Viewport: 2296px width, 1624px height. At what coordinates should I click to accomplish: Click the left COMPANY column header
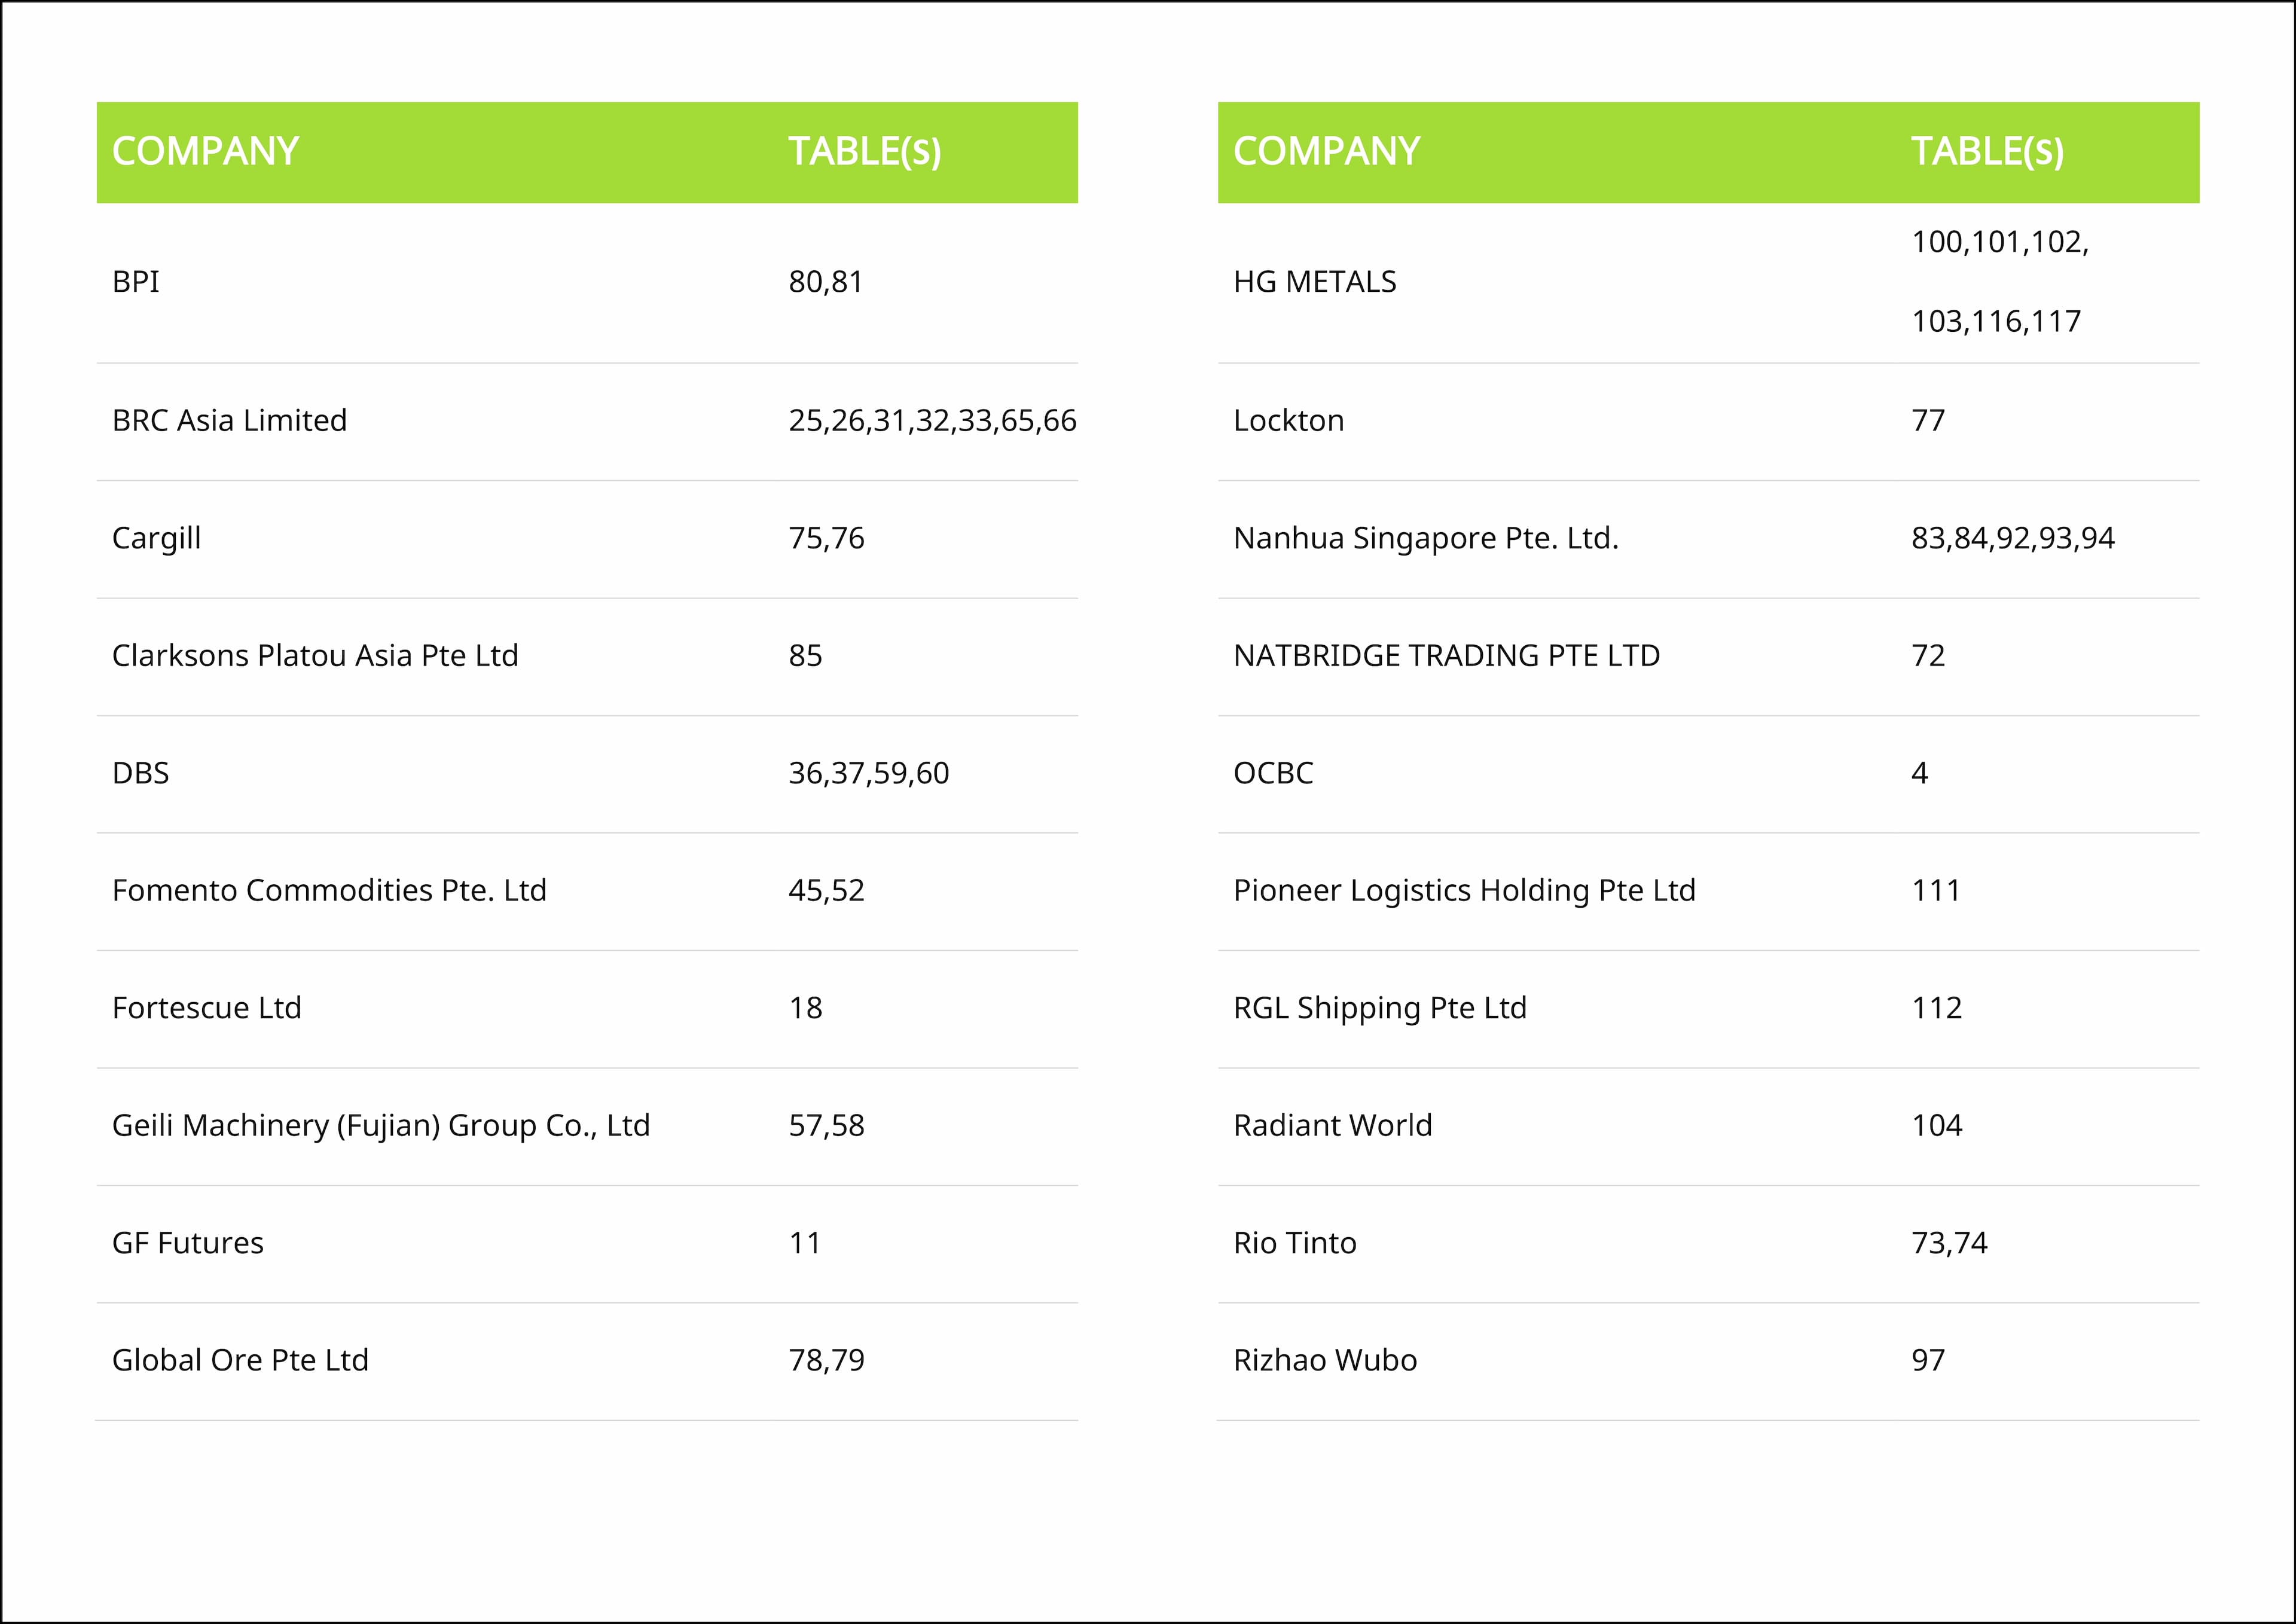coord(205,152)
